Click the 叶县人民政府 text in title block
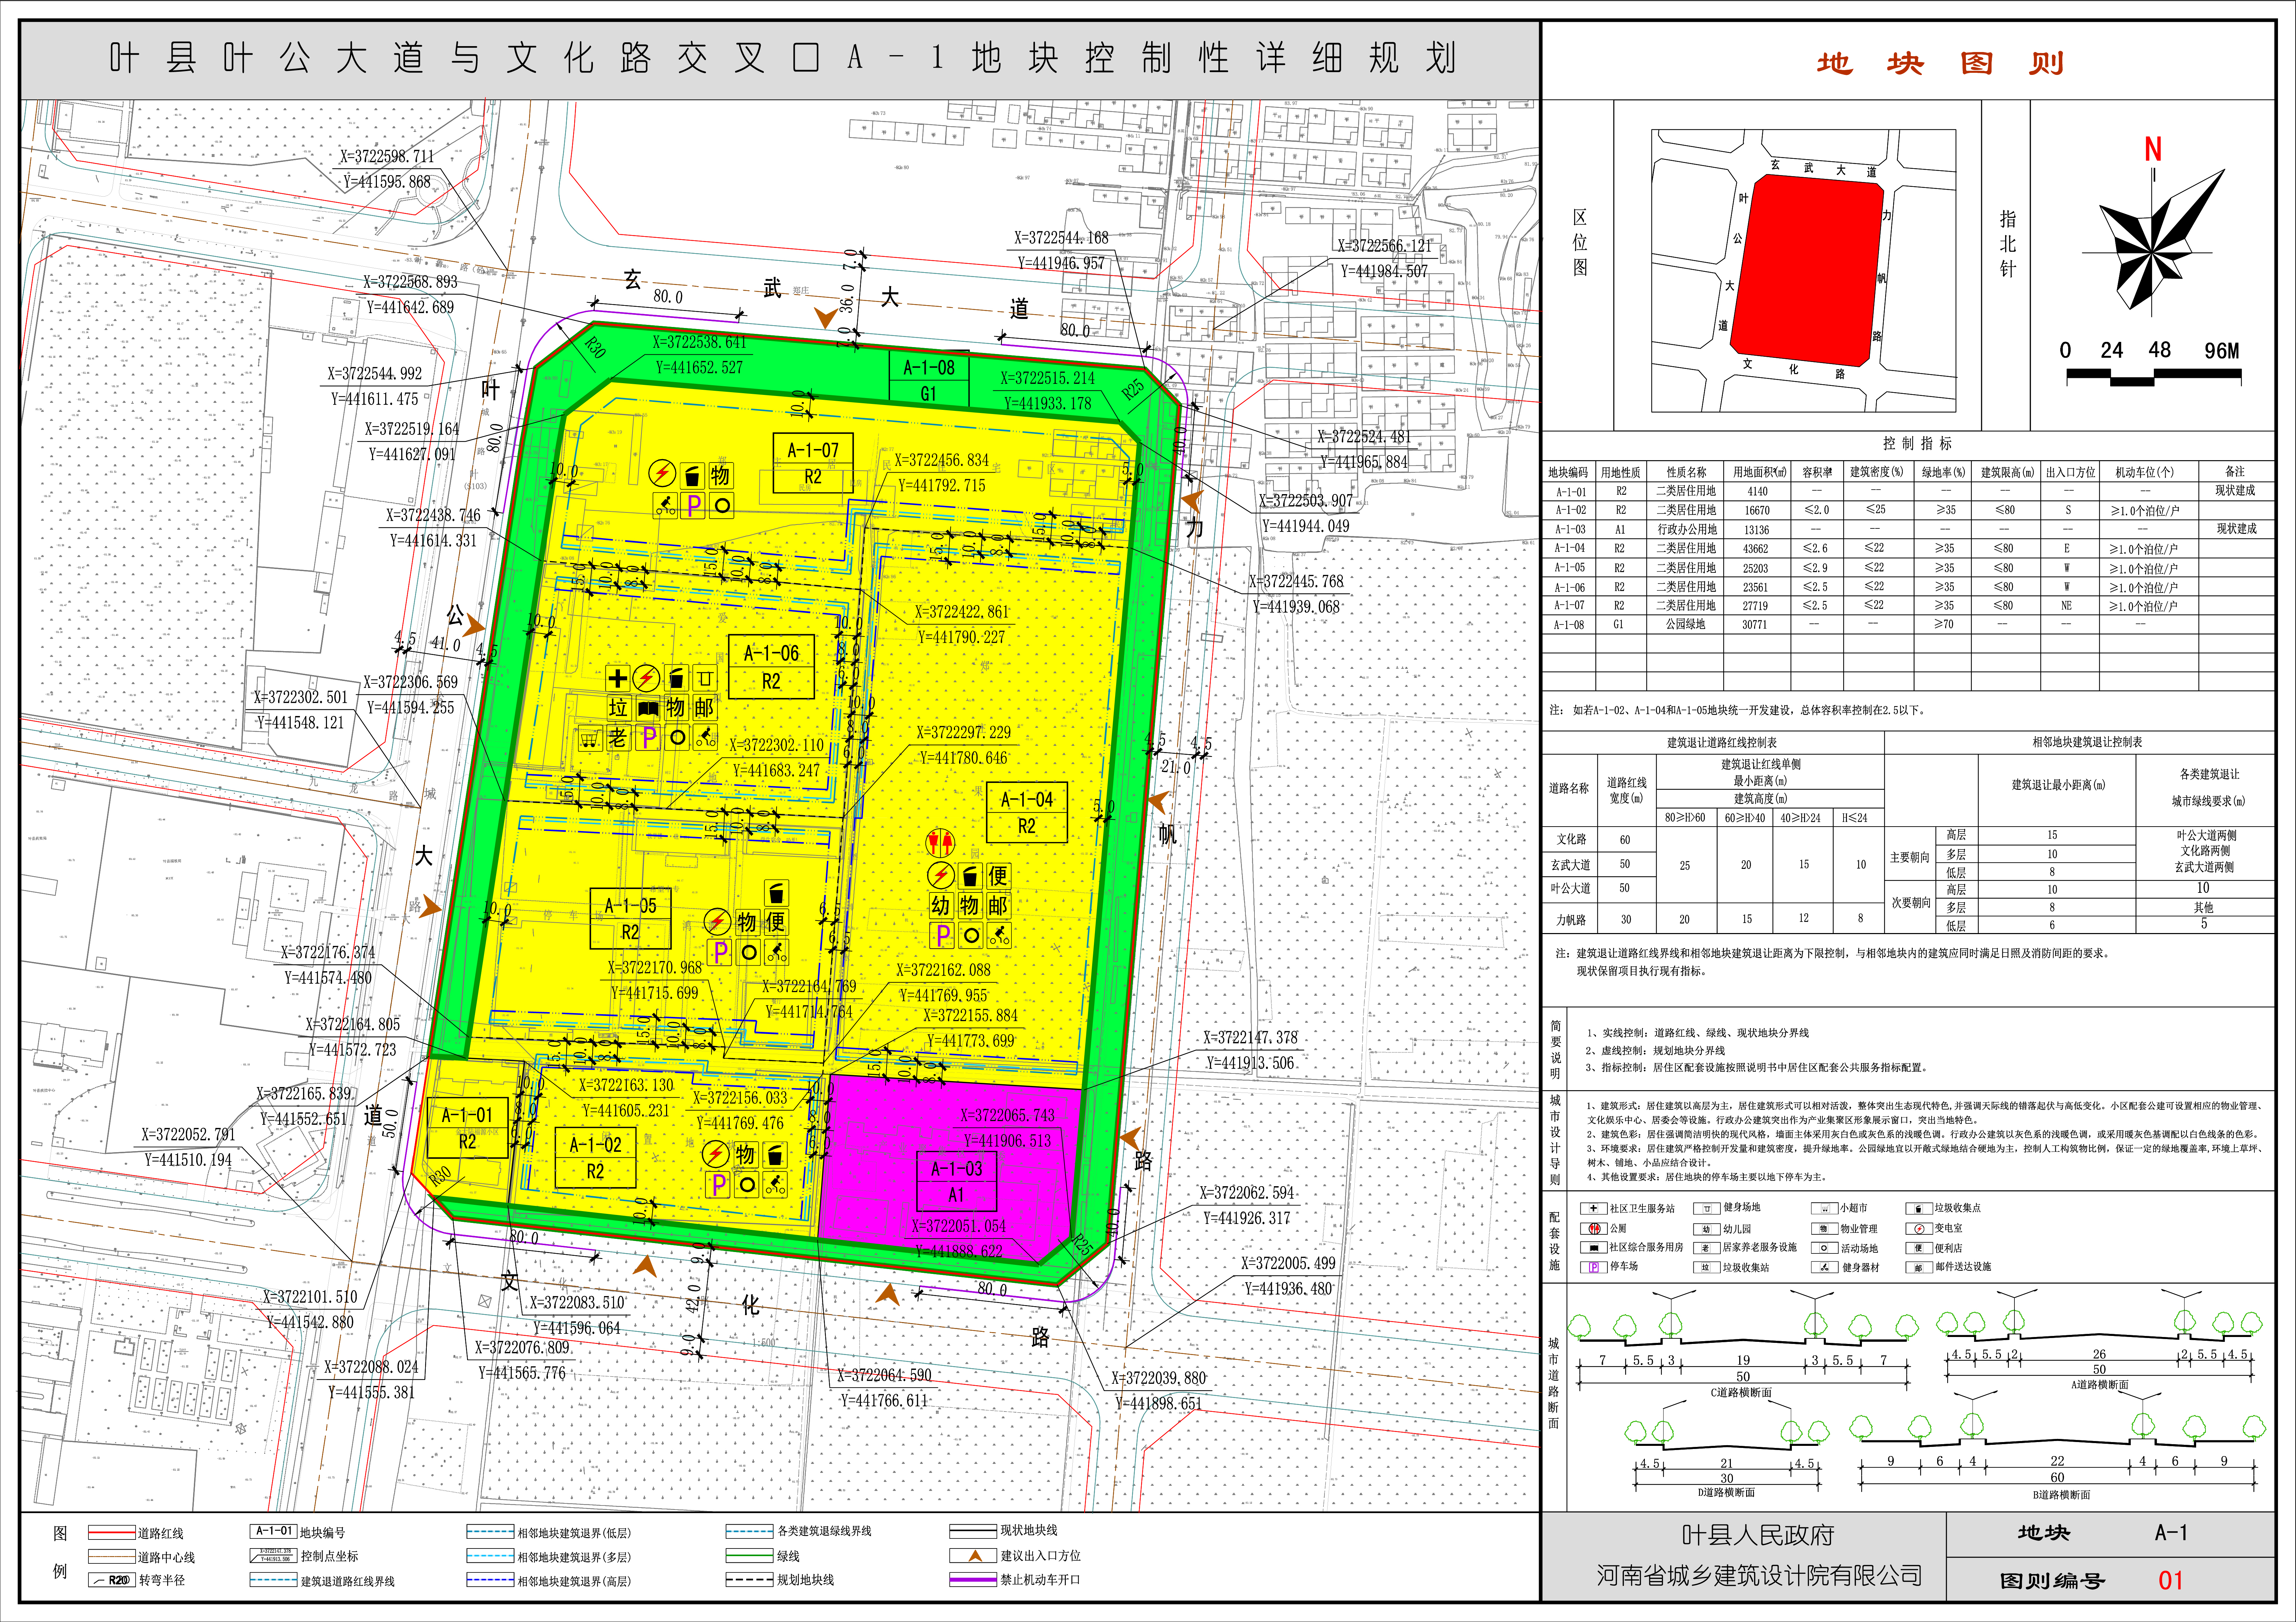Screen dimensions: 2296x1622 pyautogui.click(x=1758, y=1535)
